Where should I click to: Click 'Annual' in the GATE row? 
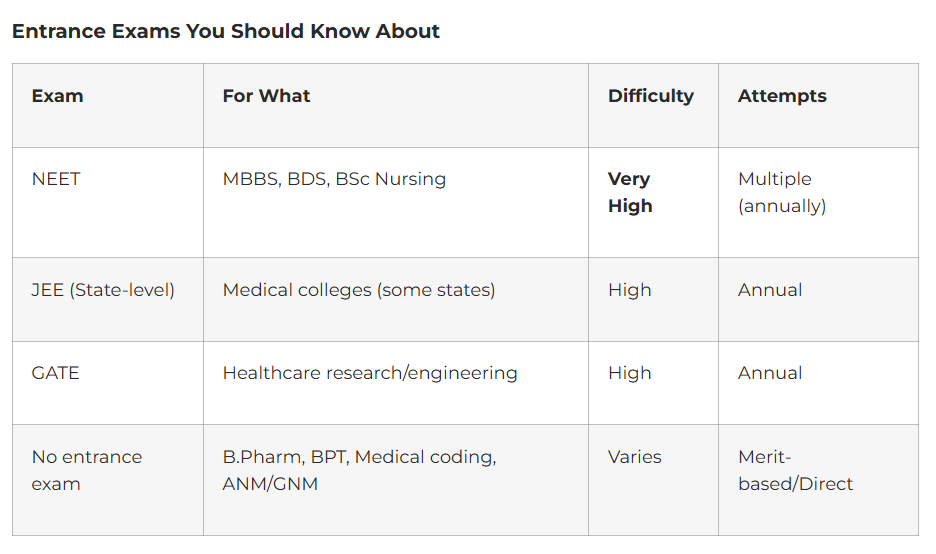pos(770,373)
